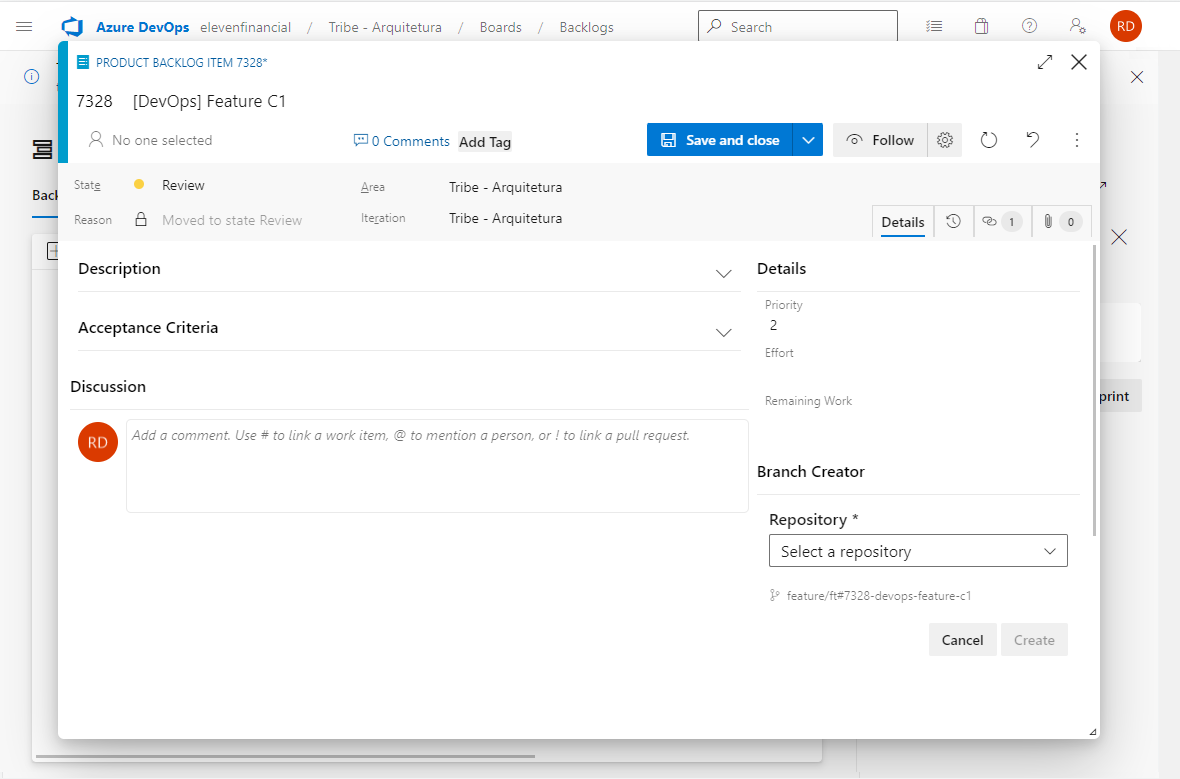1180x779 pixels.
Task: Open the Iteration field Tribe - Arquitetura
Action: point(506,218)
